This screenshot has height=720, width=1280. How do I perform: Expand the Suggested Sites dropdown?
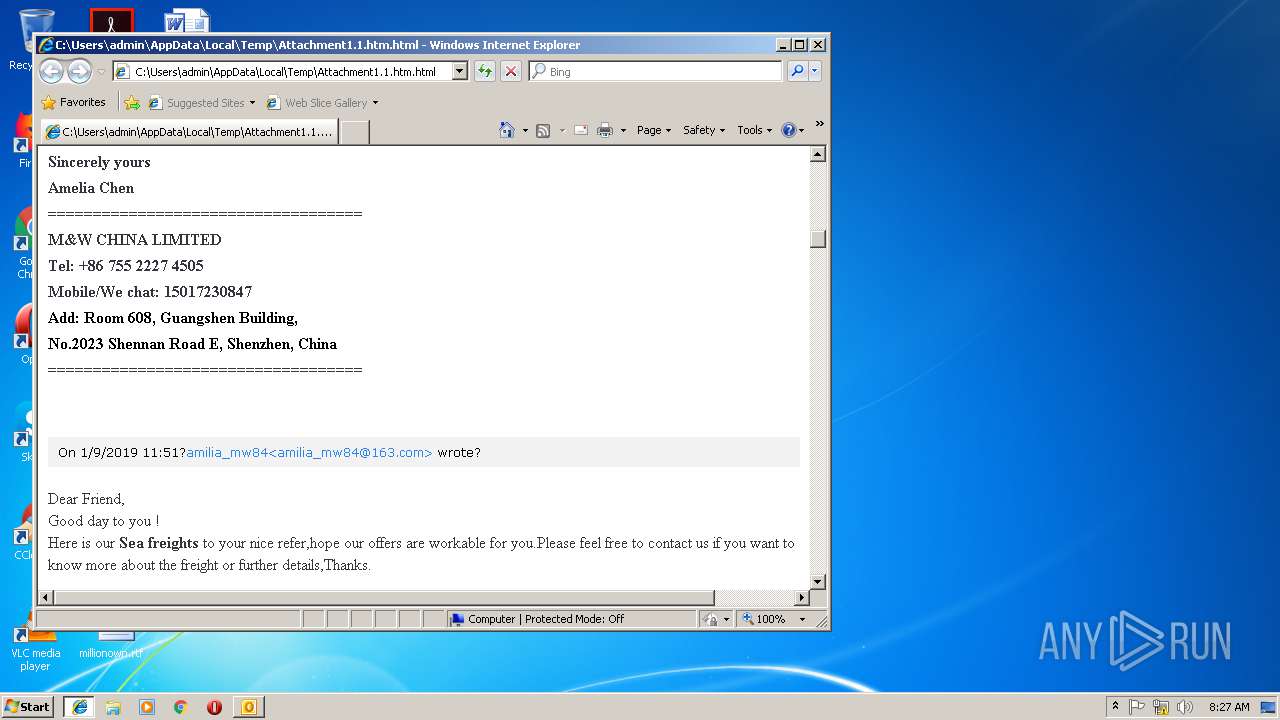252,102
